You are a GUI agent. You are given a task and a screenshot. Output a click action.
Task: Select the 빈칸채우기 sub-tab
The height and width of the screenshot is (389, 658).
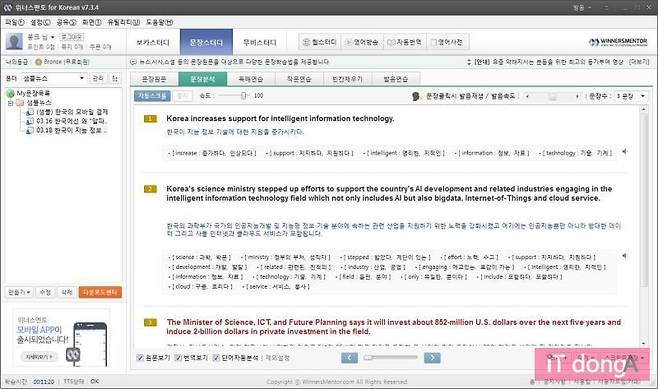[x=347, y=79]
